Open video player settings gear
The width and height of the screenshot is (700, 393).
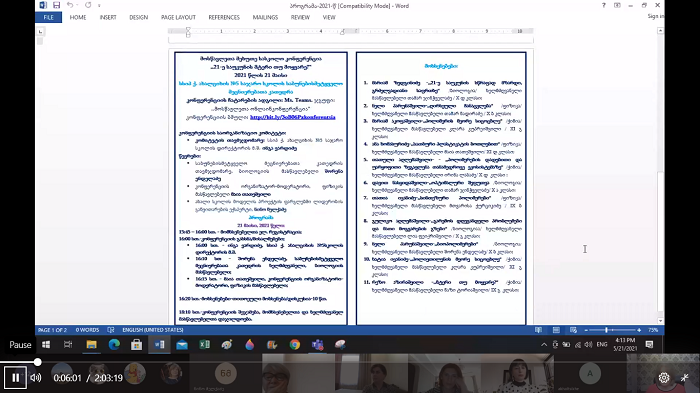tap(664, 378)
